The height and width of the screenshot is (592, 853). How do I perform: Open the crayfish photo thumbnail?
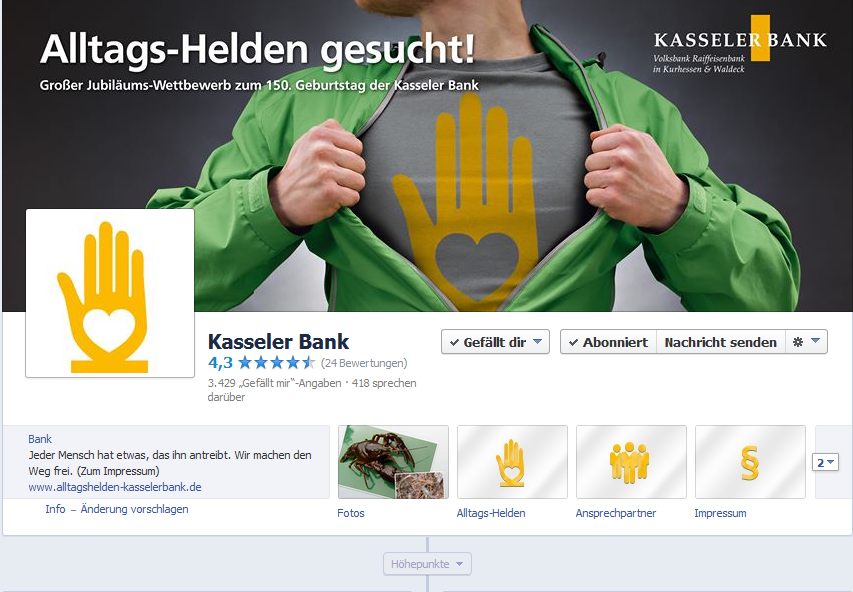tap(393, 462)
